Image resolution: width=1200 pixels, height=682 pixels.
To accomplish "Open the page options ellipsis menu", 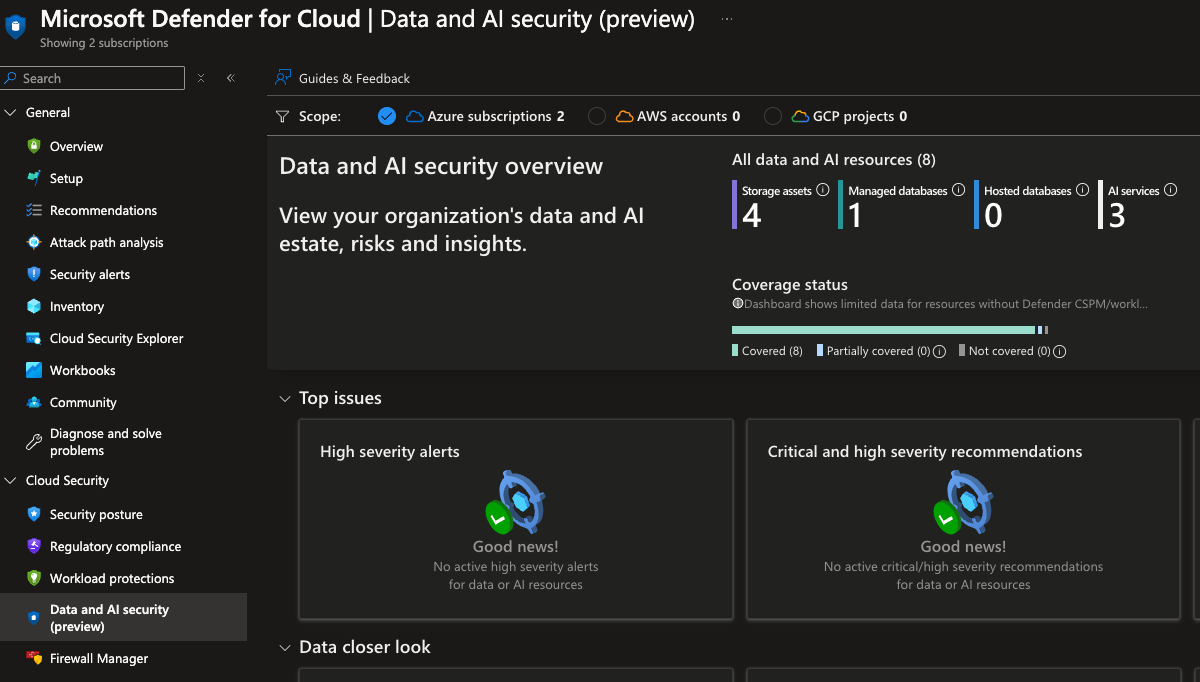I will click(x=726, y=17).
